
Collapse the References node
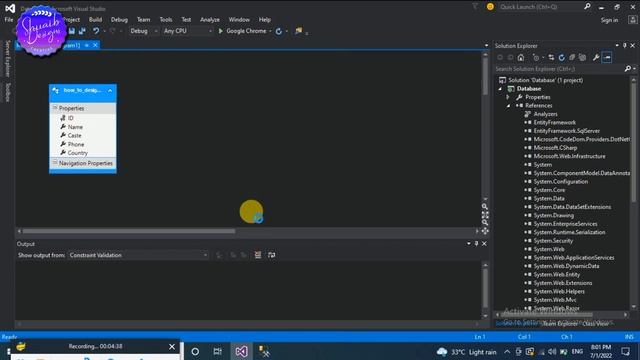509,106
